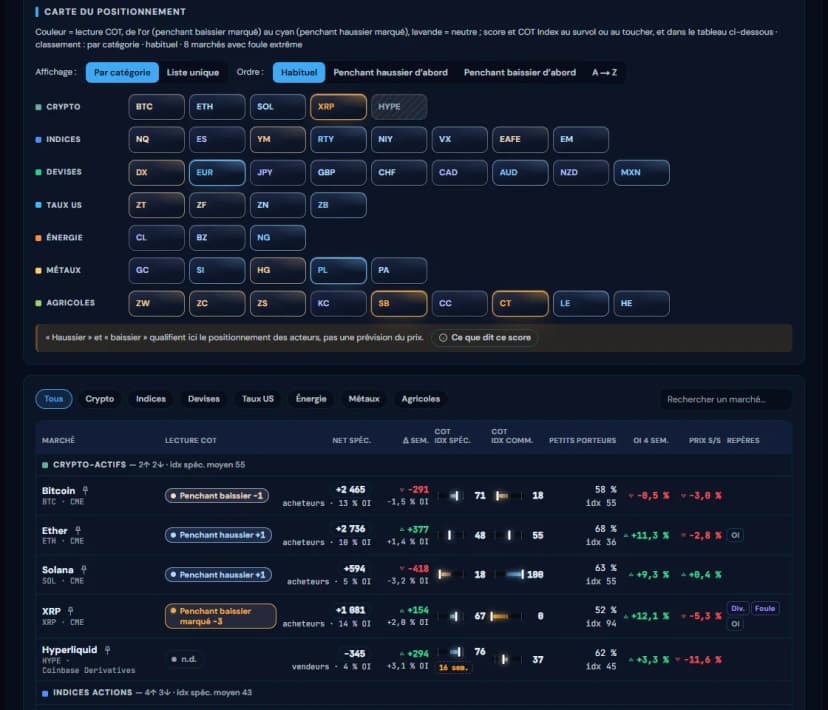Pin the Hyperliquid market
Image resolution: width=828 pixels, height=710 pixels.
click(107, 650)
